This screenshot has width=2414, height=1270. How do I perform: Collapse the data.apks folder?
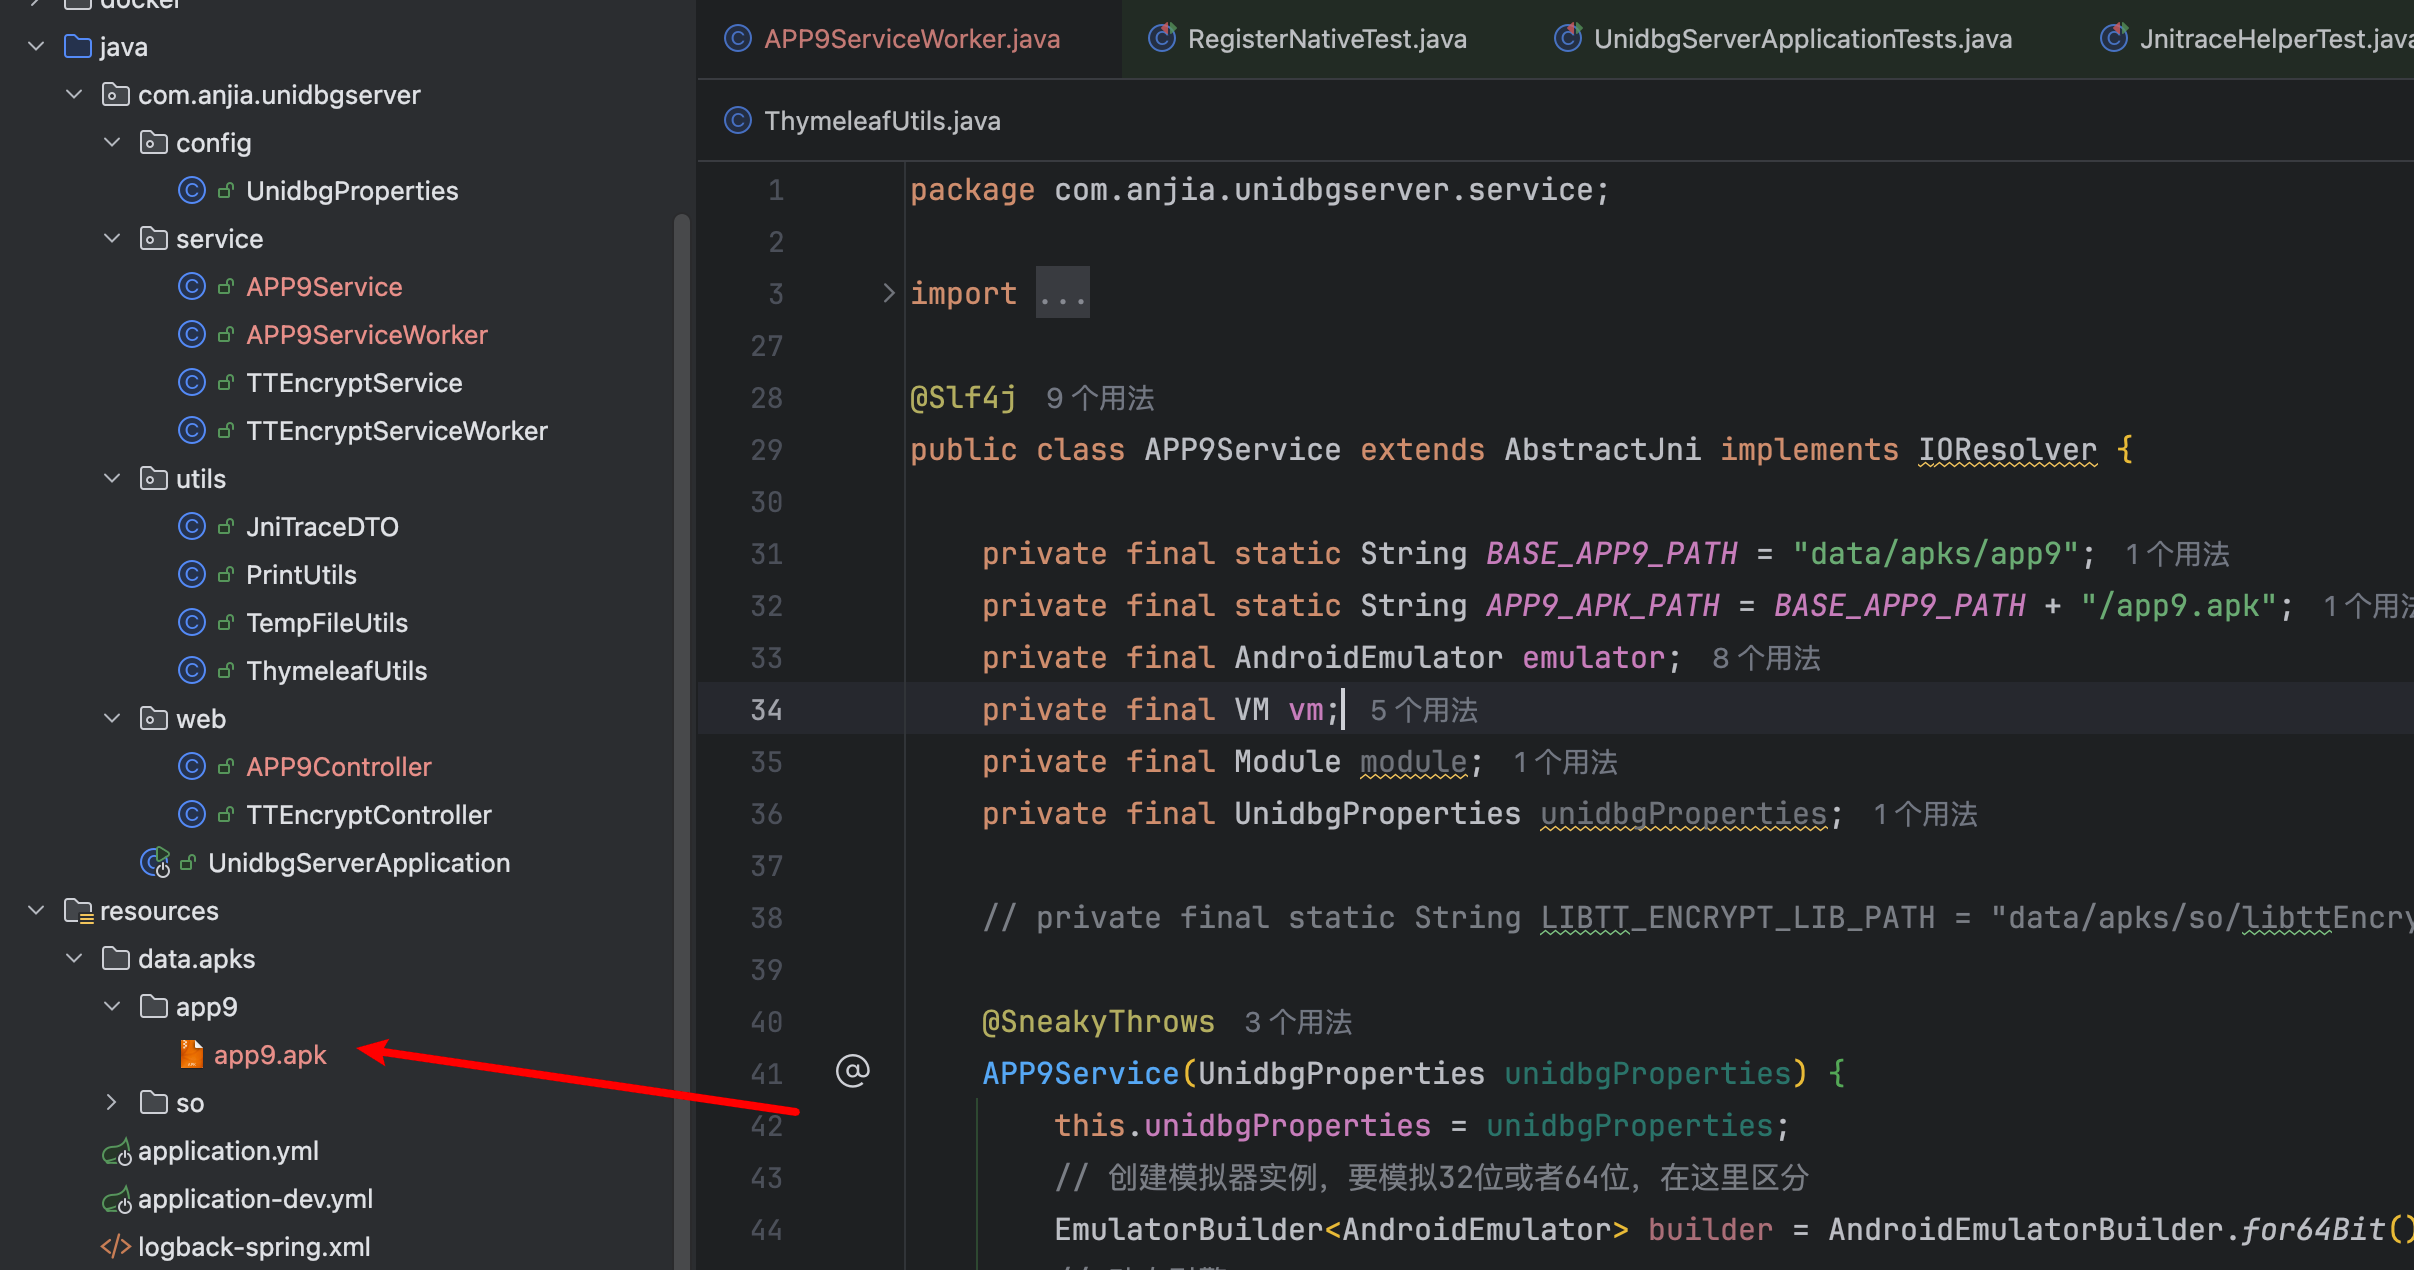tap(74, 958)
